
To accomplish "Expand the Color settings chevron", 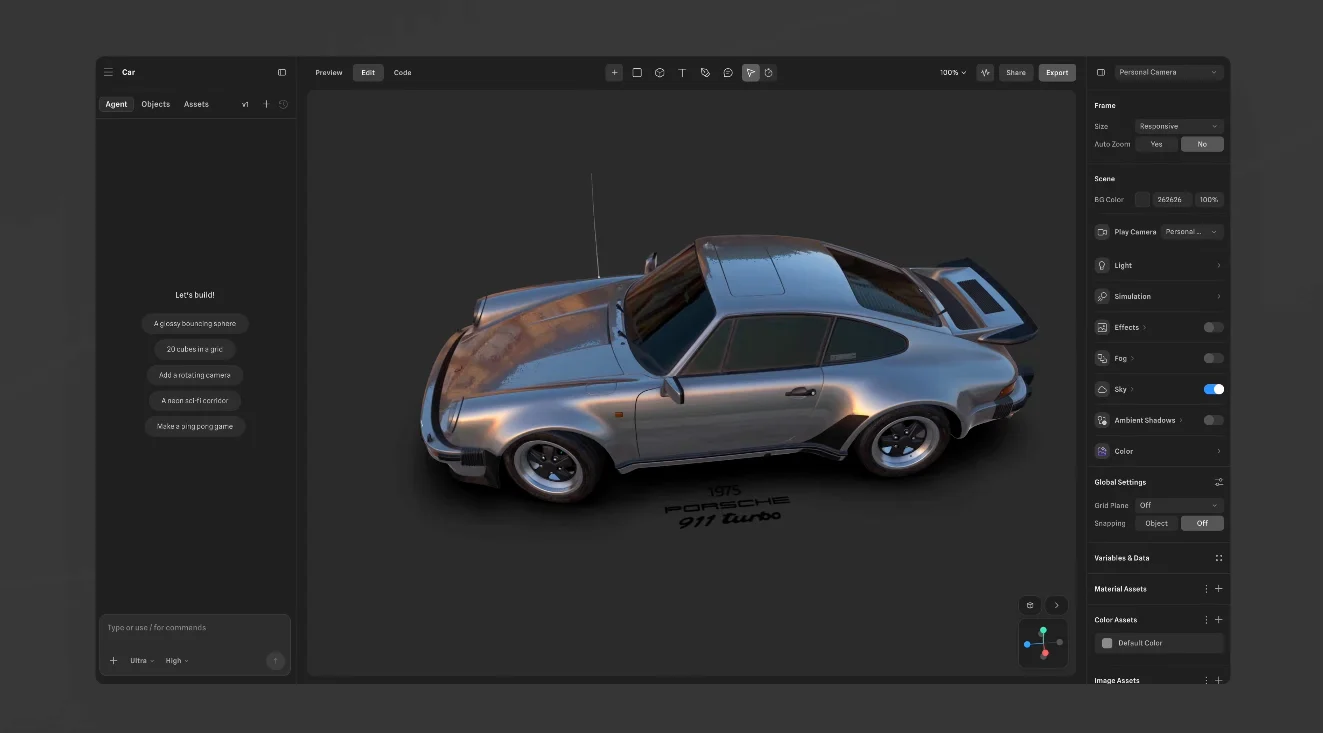I will click(1218, 451).
